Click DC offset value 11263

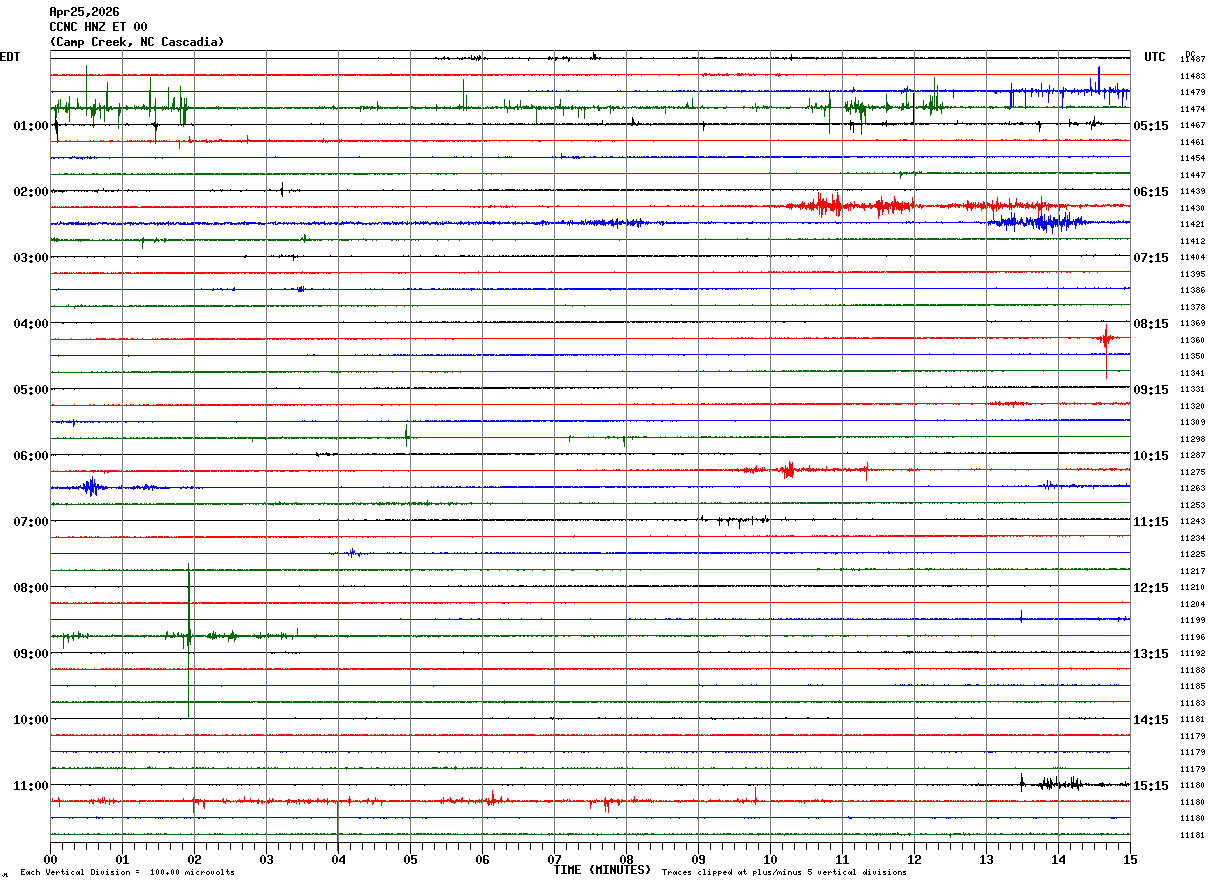1192,489
